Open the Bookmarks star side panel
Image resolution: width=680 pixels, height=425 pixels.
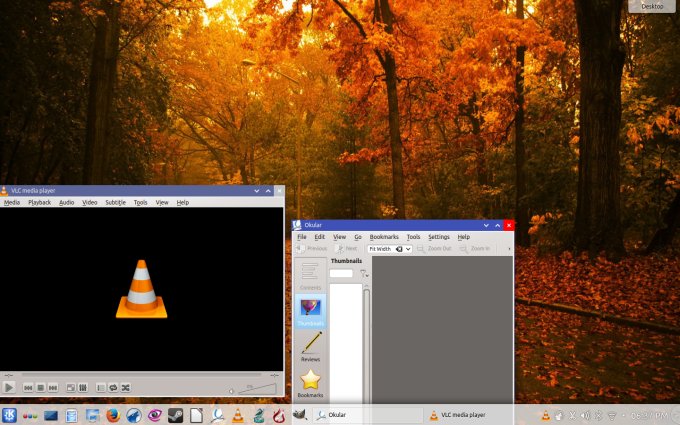tap(311, 383)
